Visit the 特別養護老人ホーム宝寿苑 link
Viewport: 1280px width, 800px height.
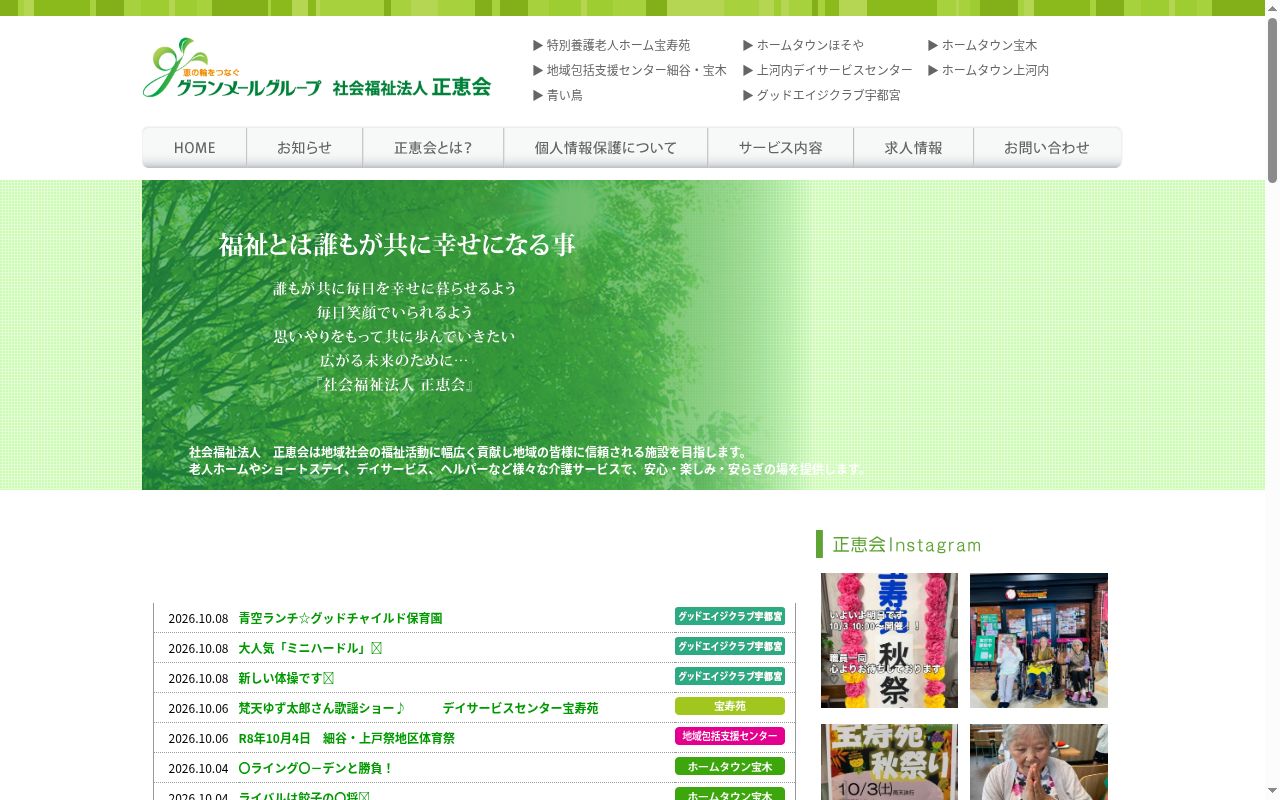[612, 45]
